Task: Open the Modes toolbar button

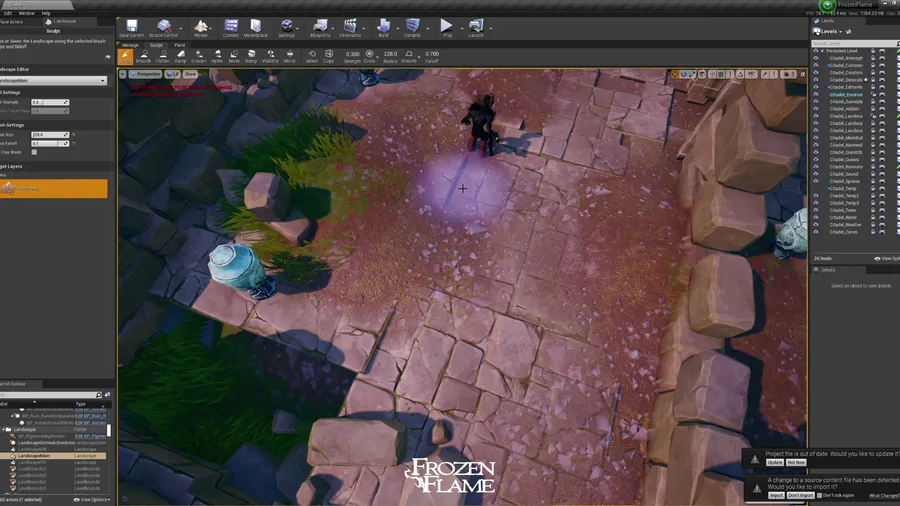Action: tap(201, 28)
